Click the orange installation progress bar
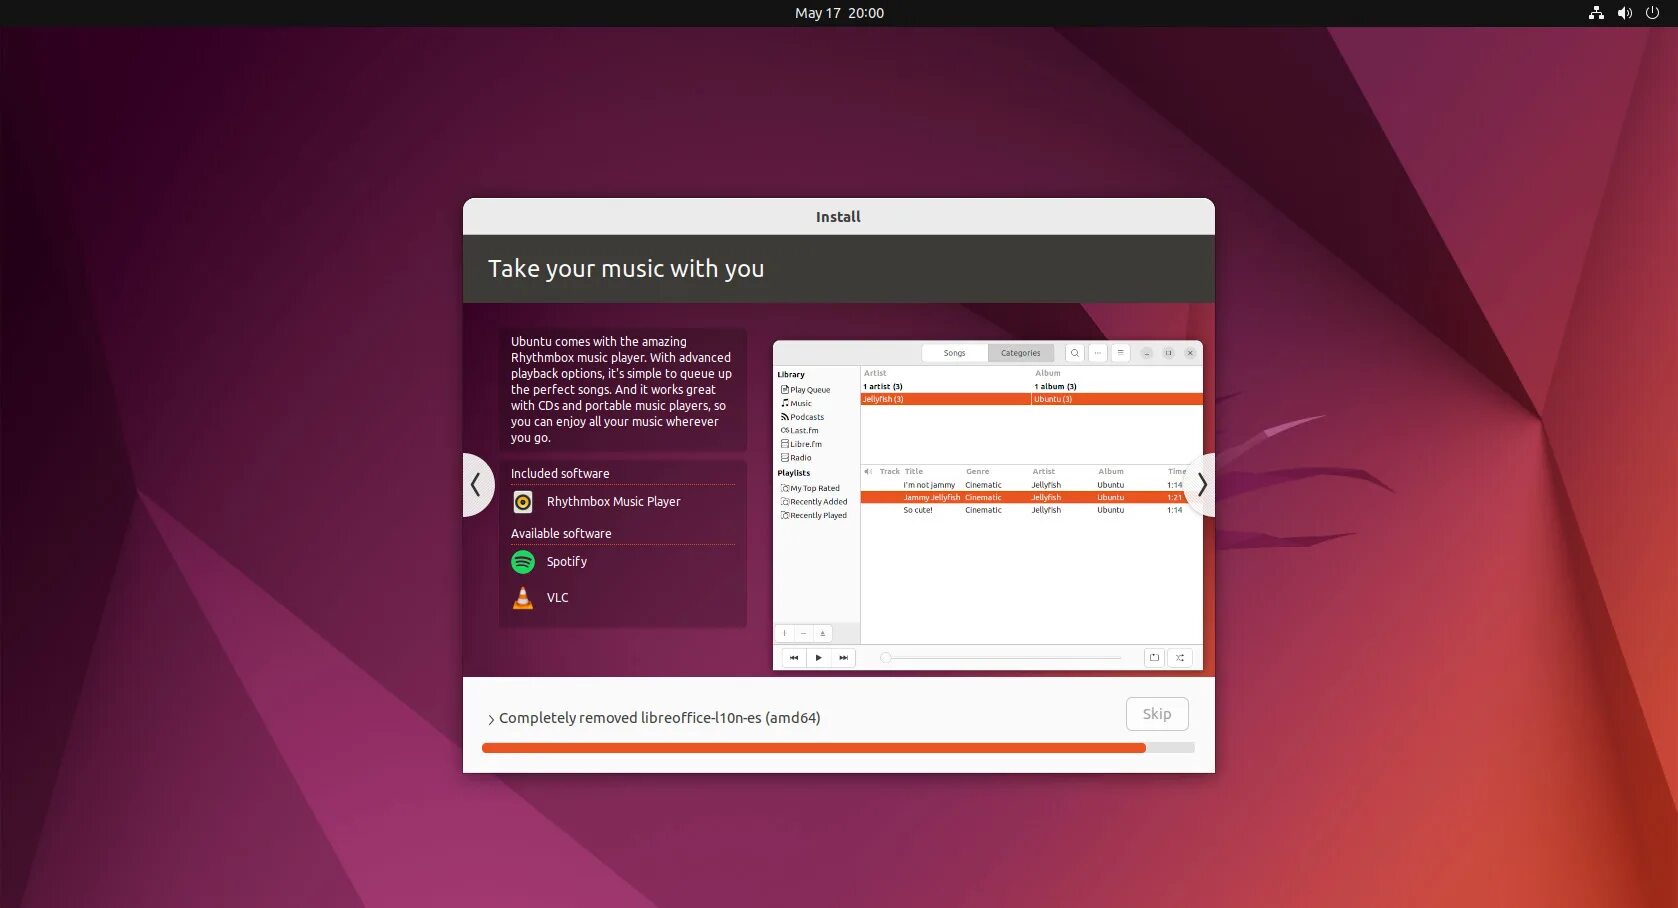This screenshot has height=908, width=1678. tap(838, 748)
